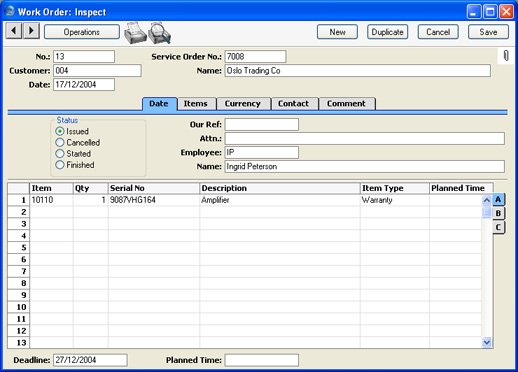Click the Item Type column header
Image resolution: width=518 pixels, height=372 pixels.
(395, 188)
